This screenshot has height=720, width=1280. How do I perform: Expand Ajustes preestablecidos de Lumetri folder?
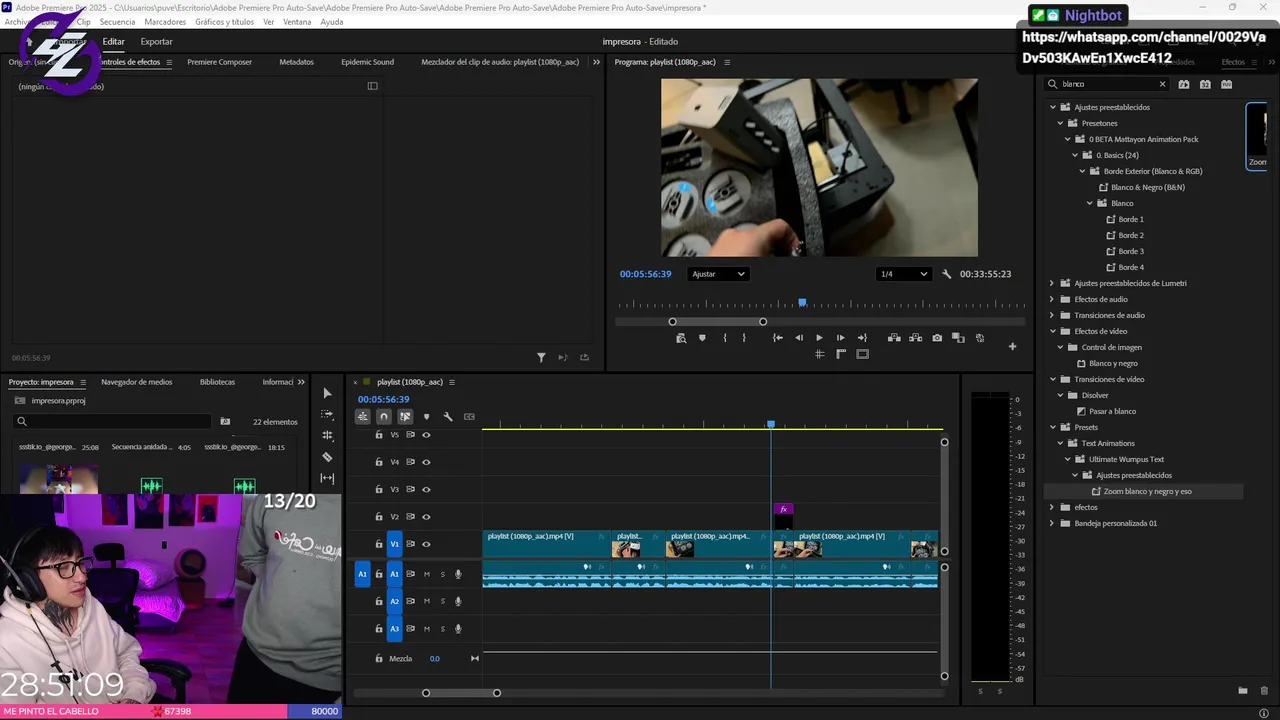coord(1052,283)
